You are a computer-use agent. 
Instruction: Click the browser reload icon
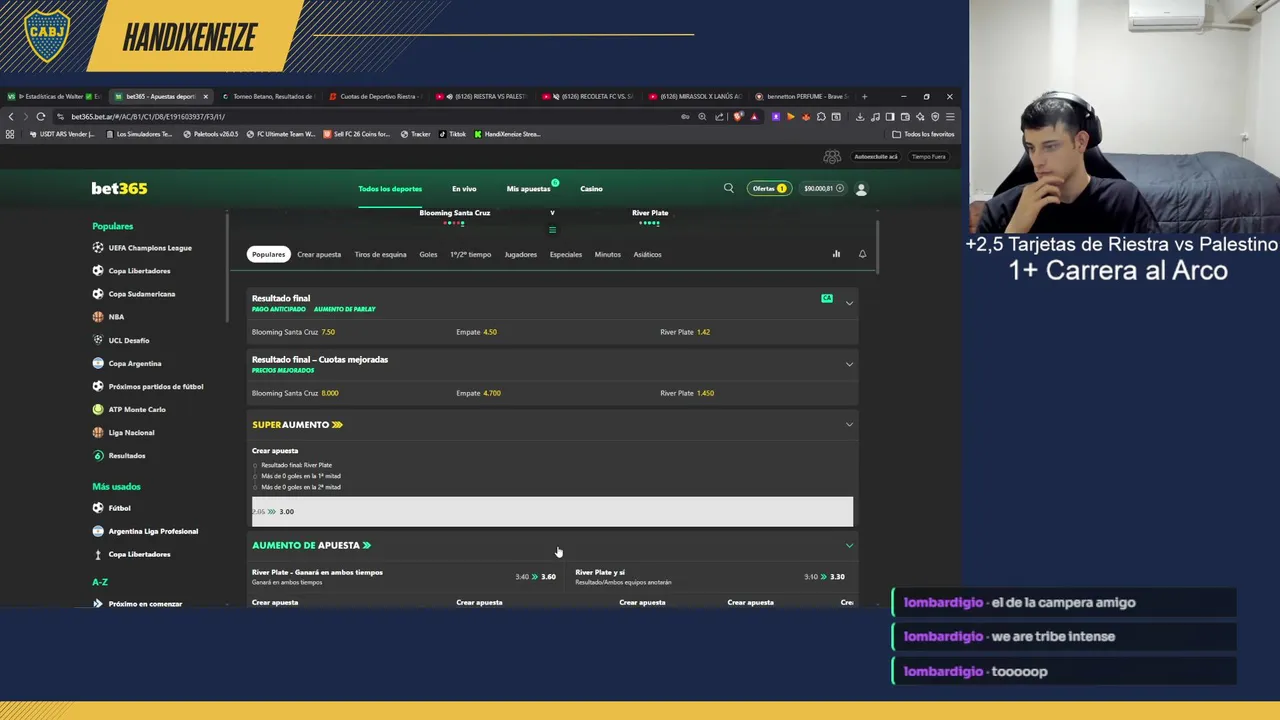41,116
